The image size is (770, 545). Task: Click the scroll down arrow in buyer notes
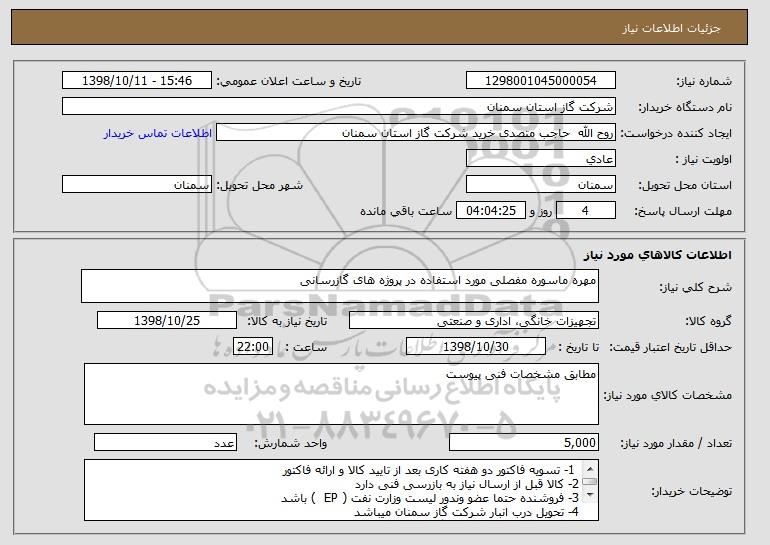point(590,495)
